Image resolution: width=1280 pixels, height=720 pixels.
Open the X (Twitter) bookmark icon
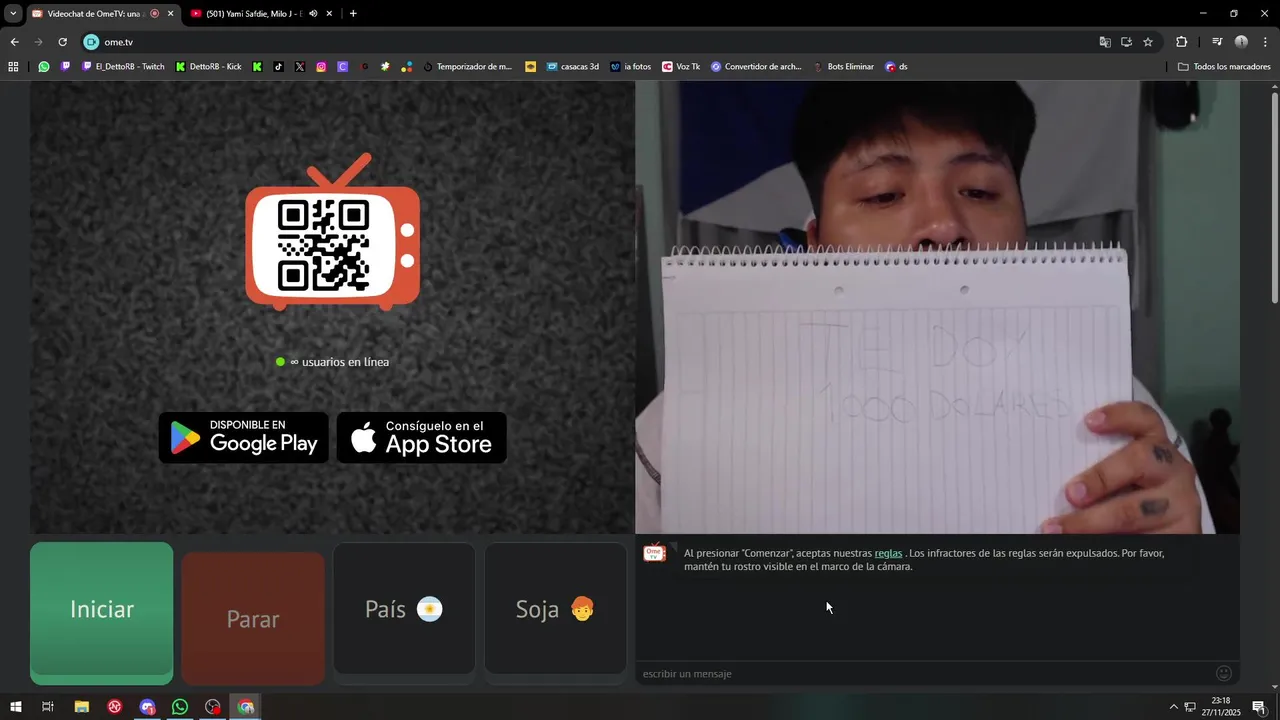300,67
